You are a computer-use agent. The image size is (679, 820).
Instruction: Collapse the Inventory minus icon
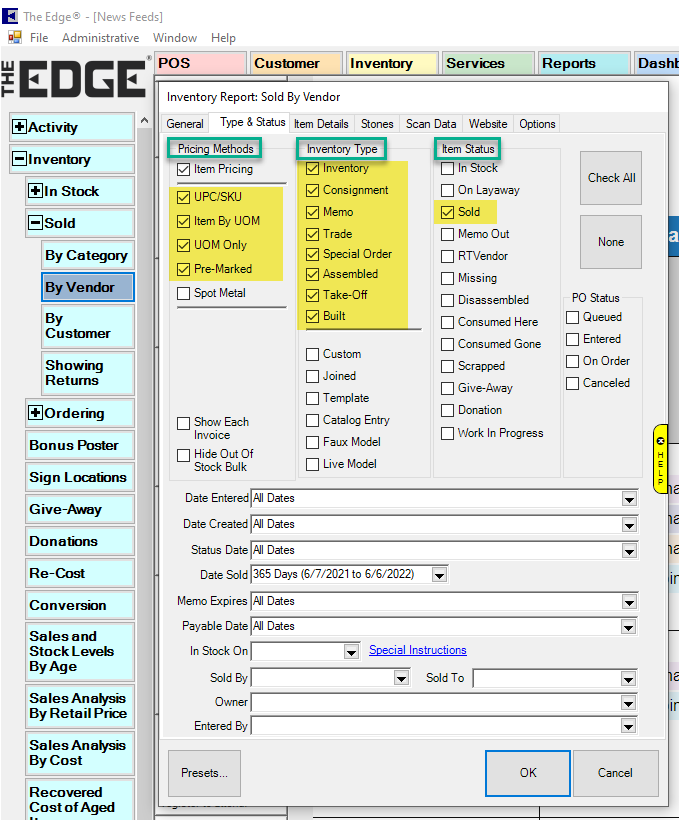coord(19,159)
